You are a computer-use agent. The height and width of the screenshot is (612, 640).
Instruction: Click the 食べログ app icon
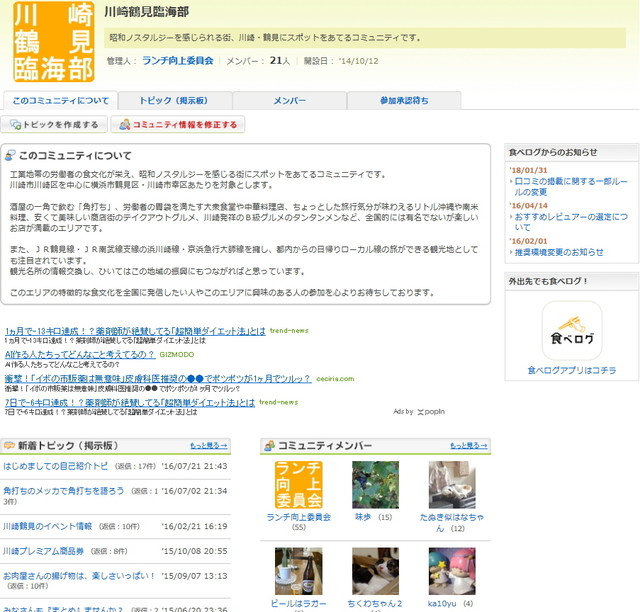[572, 330]
